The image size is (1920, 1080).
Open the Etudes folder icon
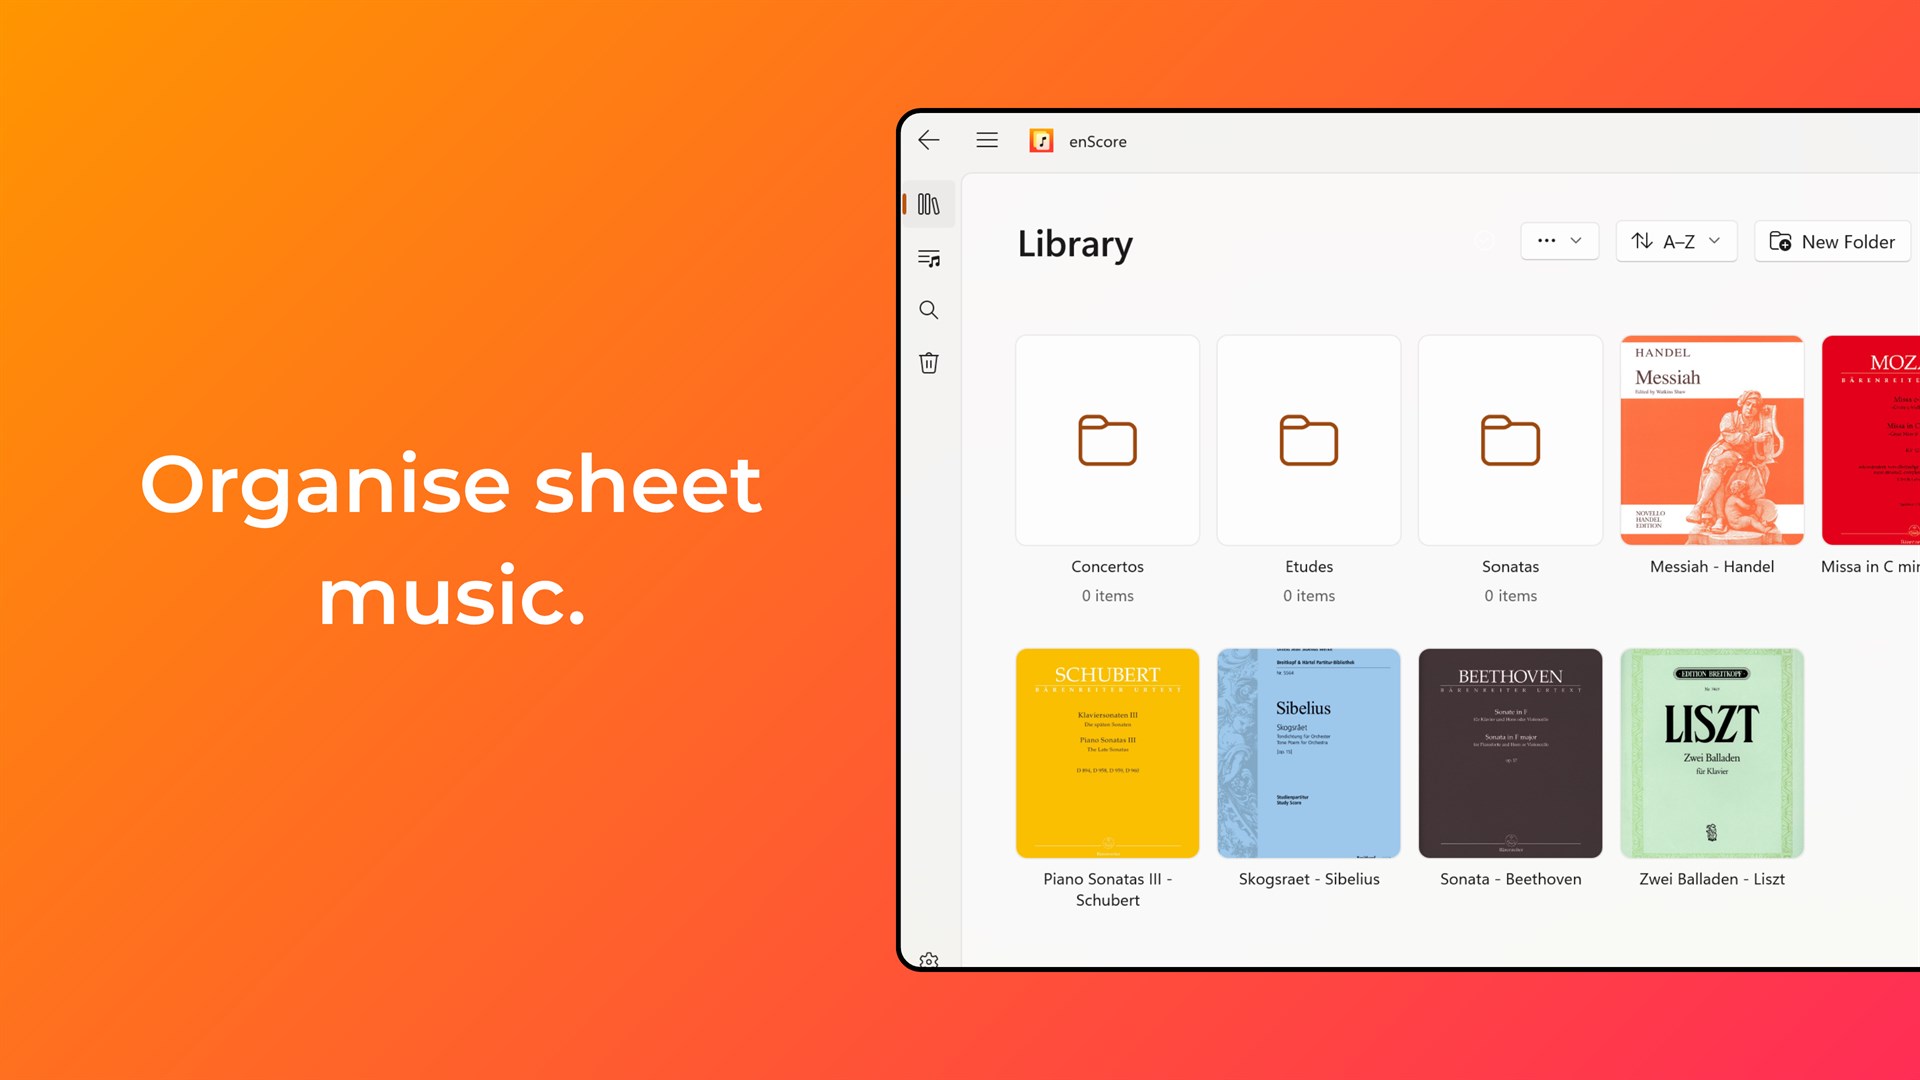tap(1309, 440)
